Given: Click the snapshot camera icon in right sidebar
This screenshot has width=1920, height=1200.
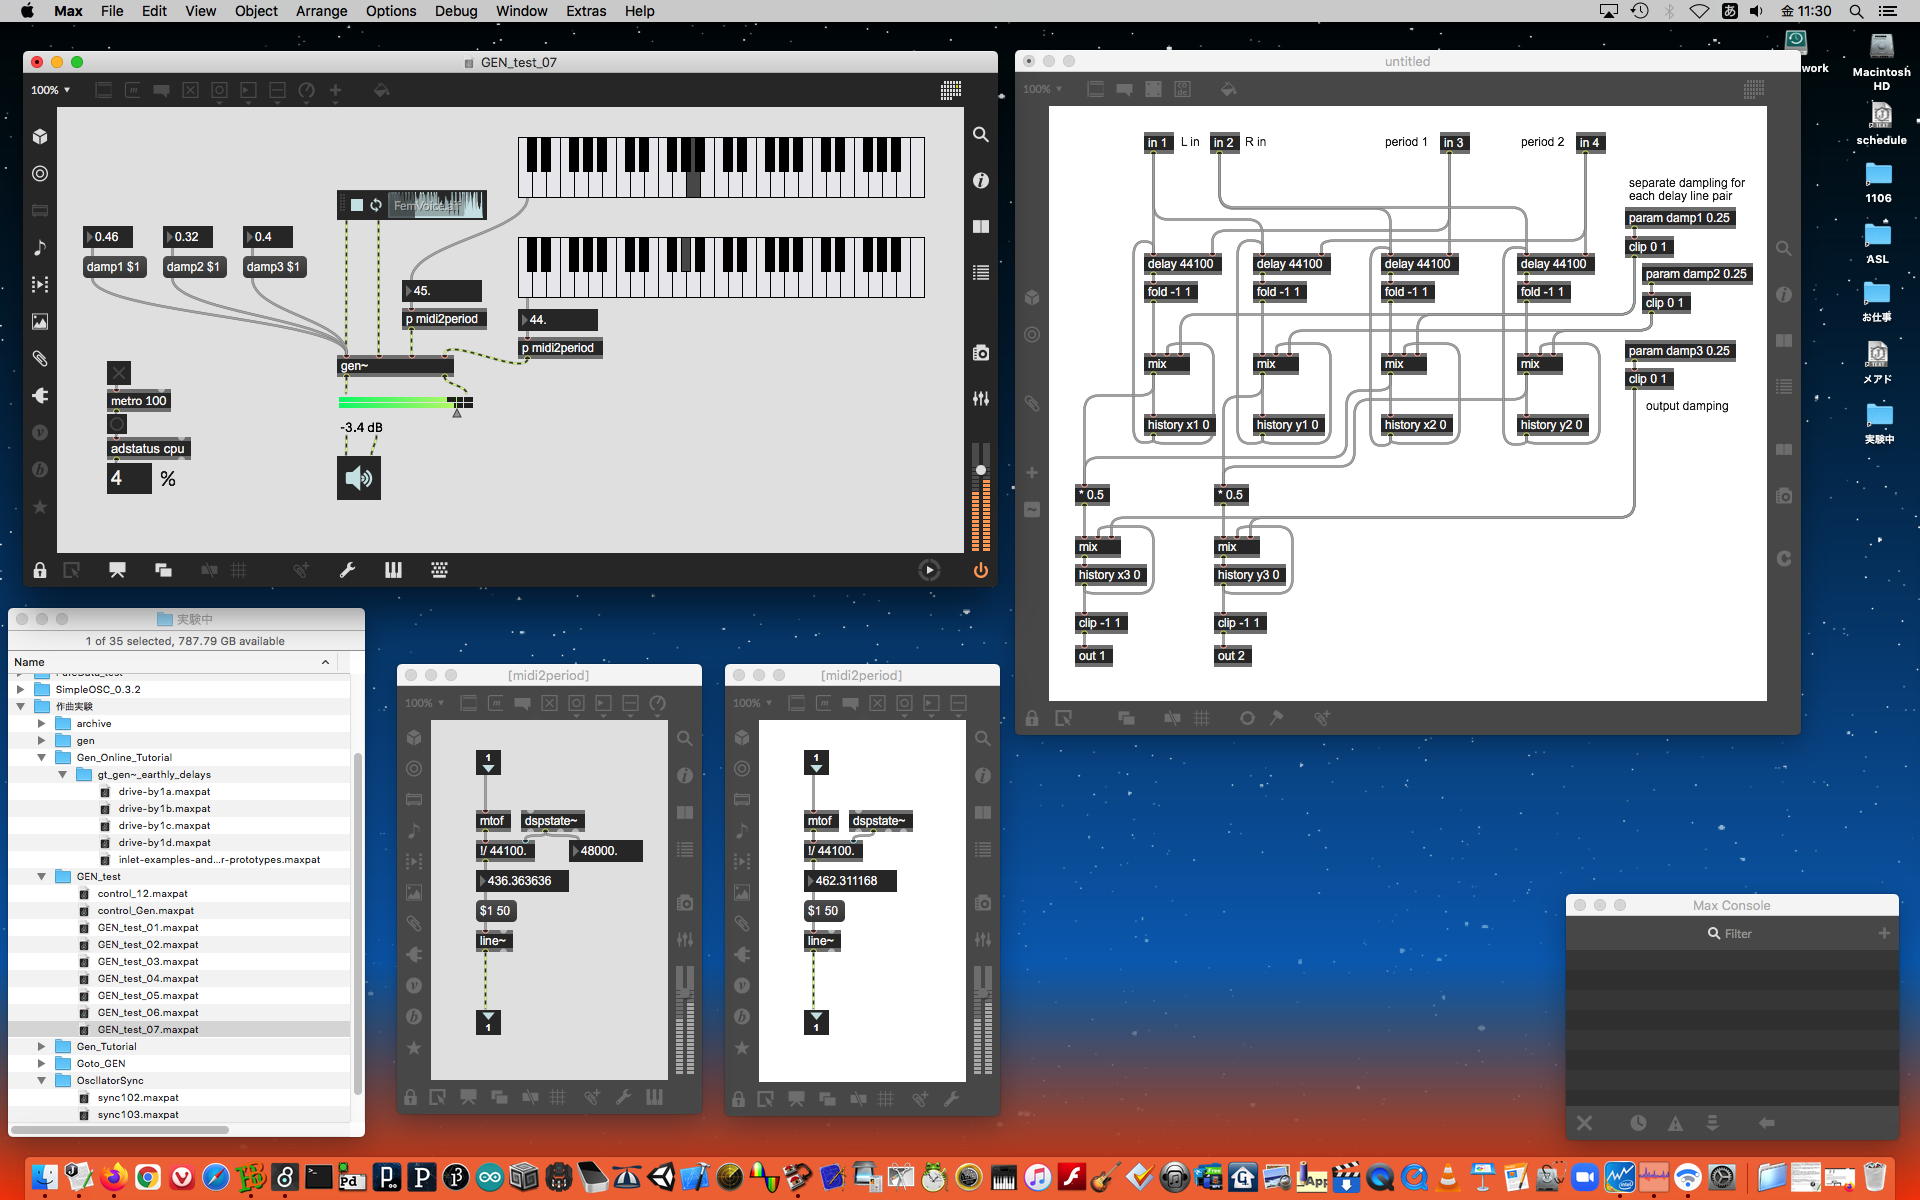Looking at the screenshot, I should [981, 353].
